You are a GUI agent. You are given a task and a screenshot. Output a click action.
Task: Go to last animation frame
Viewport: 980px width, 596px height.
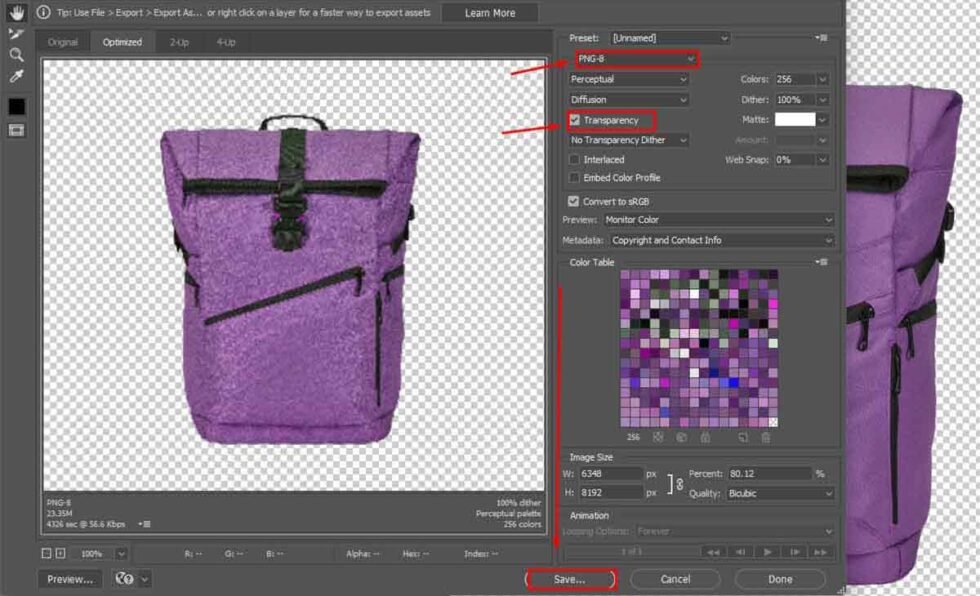[x=821, y=552]
